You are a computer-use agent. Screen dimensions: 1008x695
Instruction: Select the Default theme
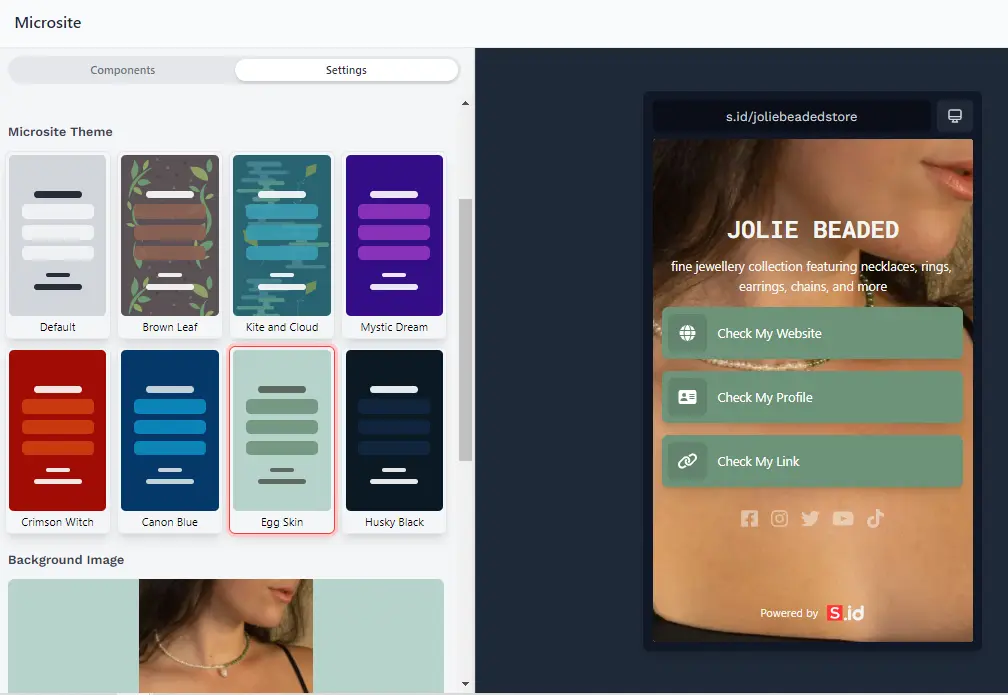pyautogui.click(x=58, y=245)
